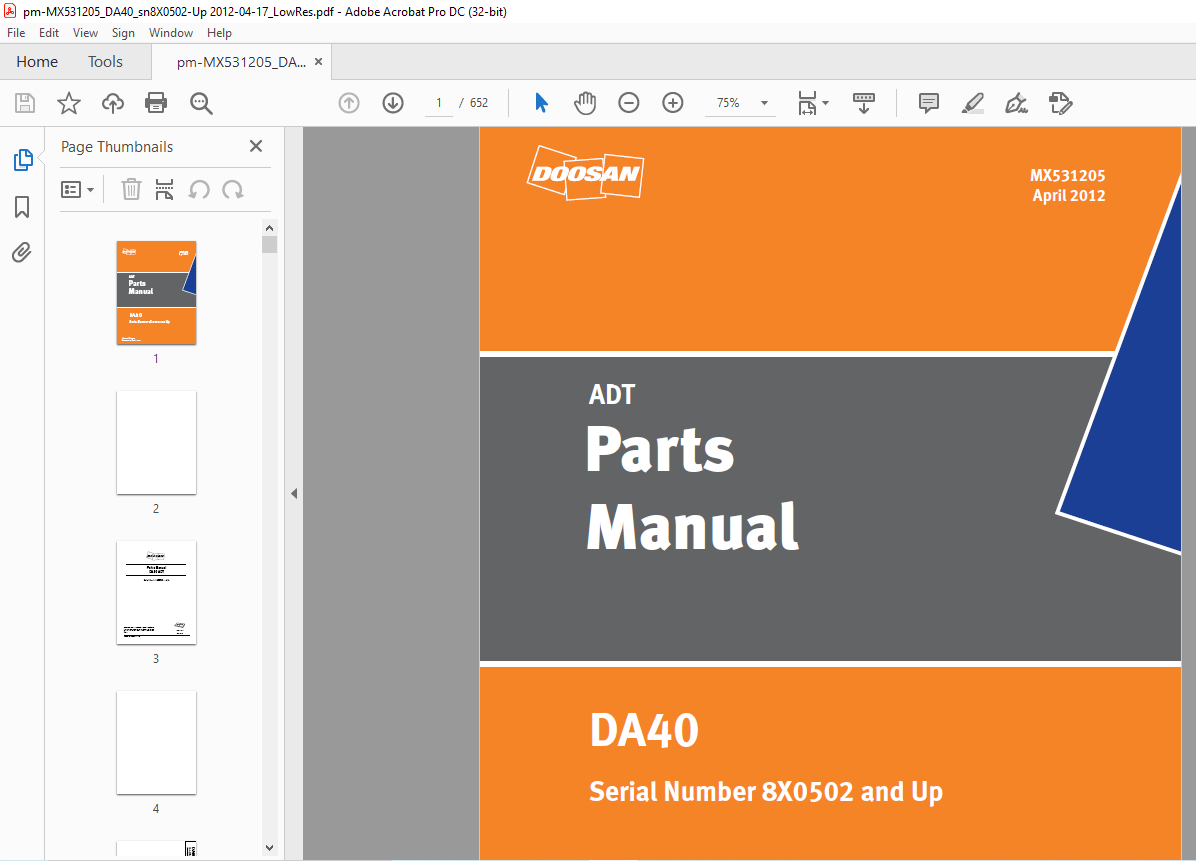Select the Highlight text tool
This screenshot has height=861, width=1196.
[x=973, y=103]
